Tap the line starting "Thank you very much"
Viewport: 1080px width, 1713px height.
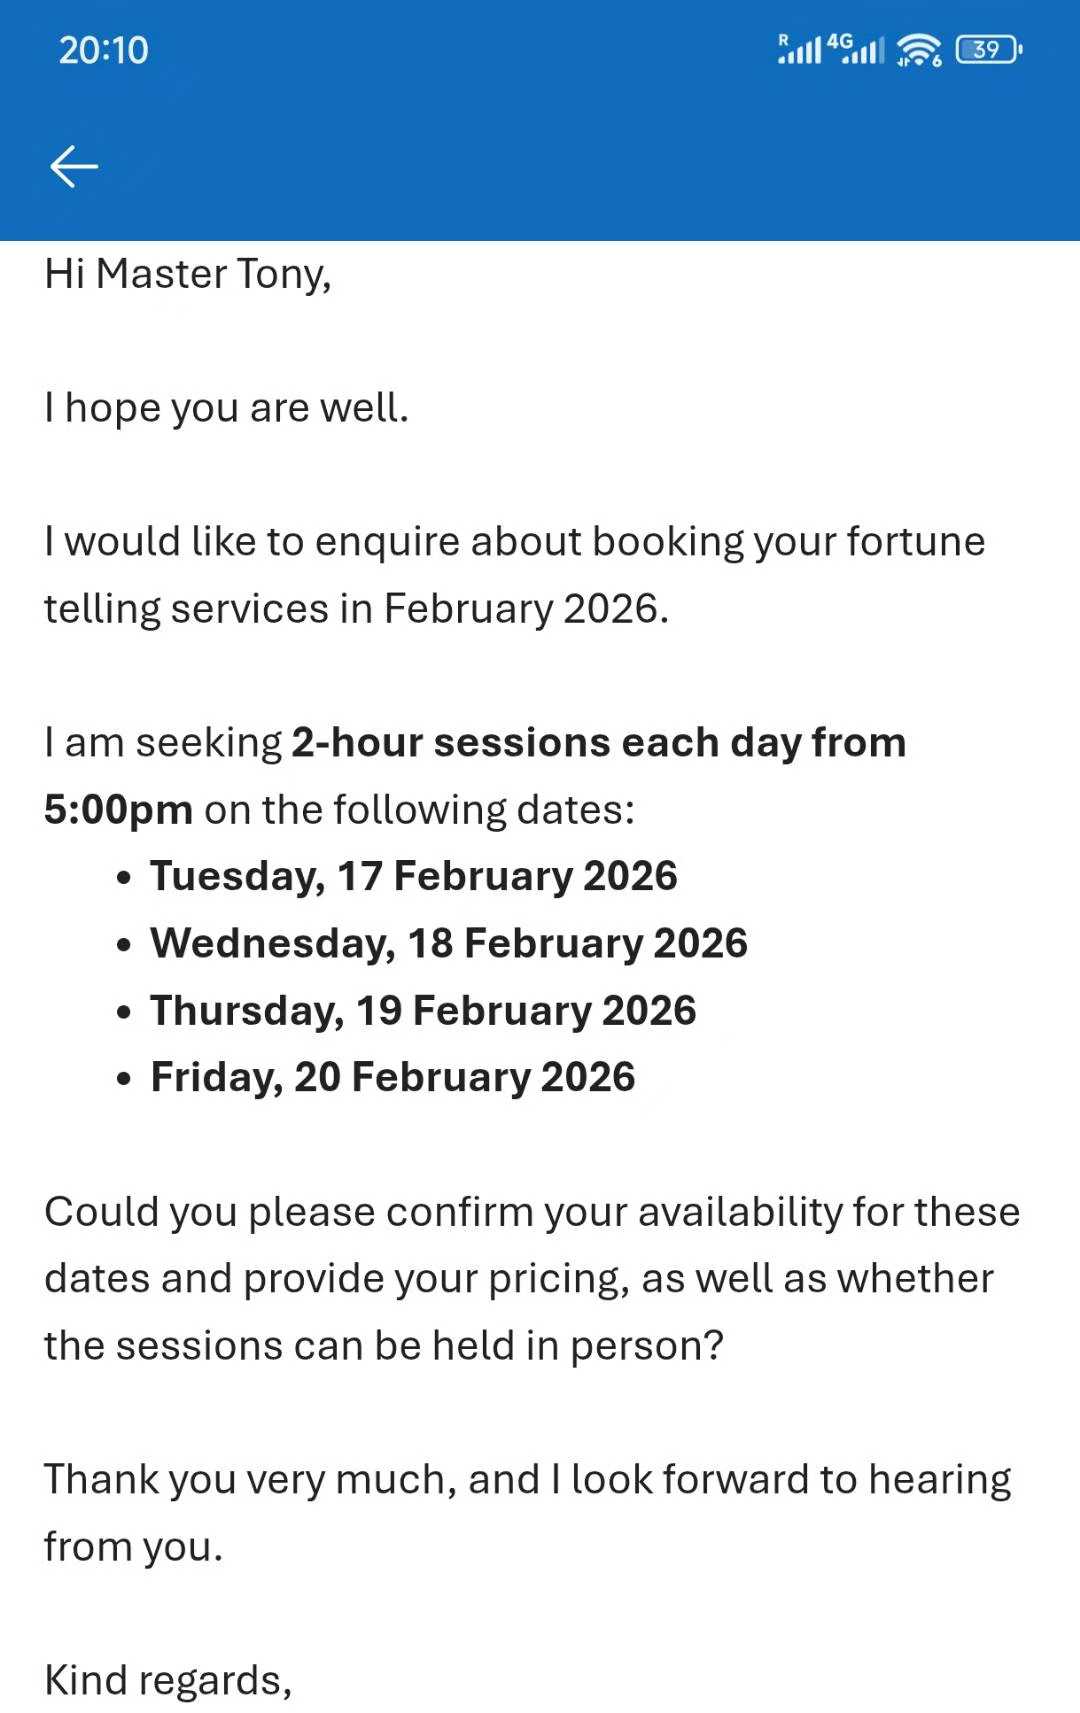pyautogui.click(x=527, y=1479)
